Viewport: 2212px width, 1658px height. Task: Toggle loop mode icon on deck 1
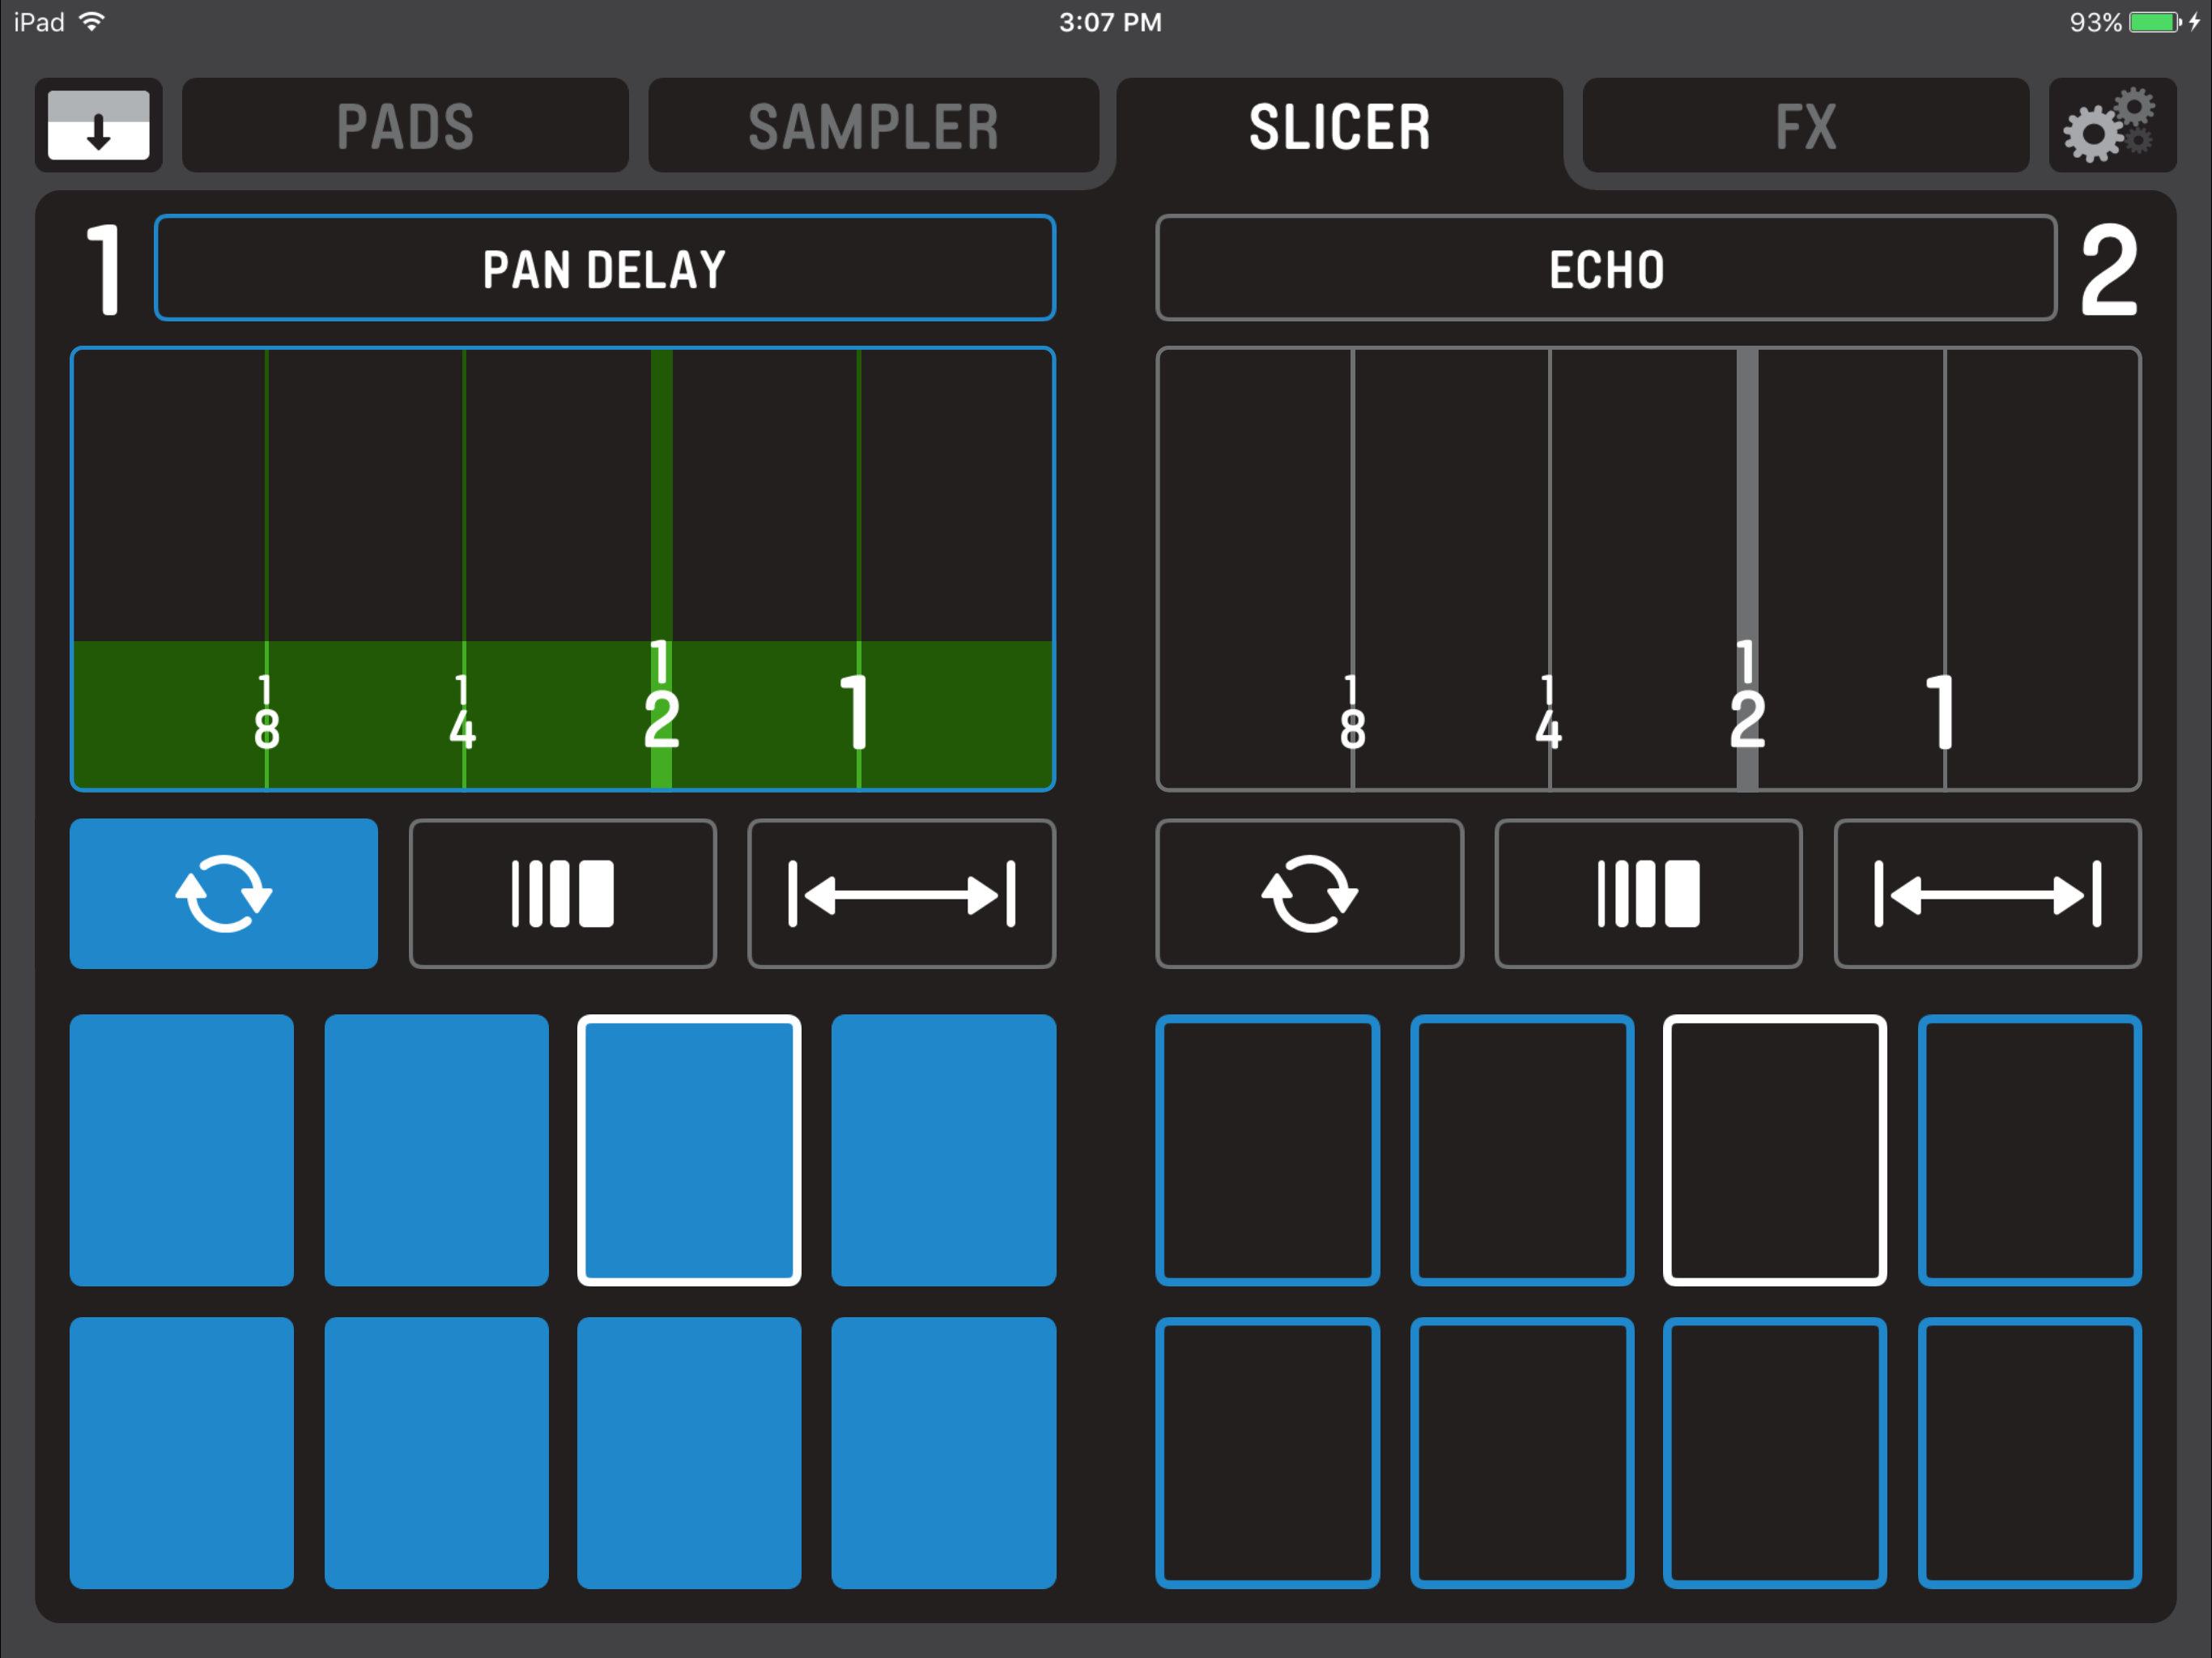pyautogui.click(x=223, y=893)
